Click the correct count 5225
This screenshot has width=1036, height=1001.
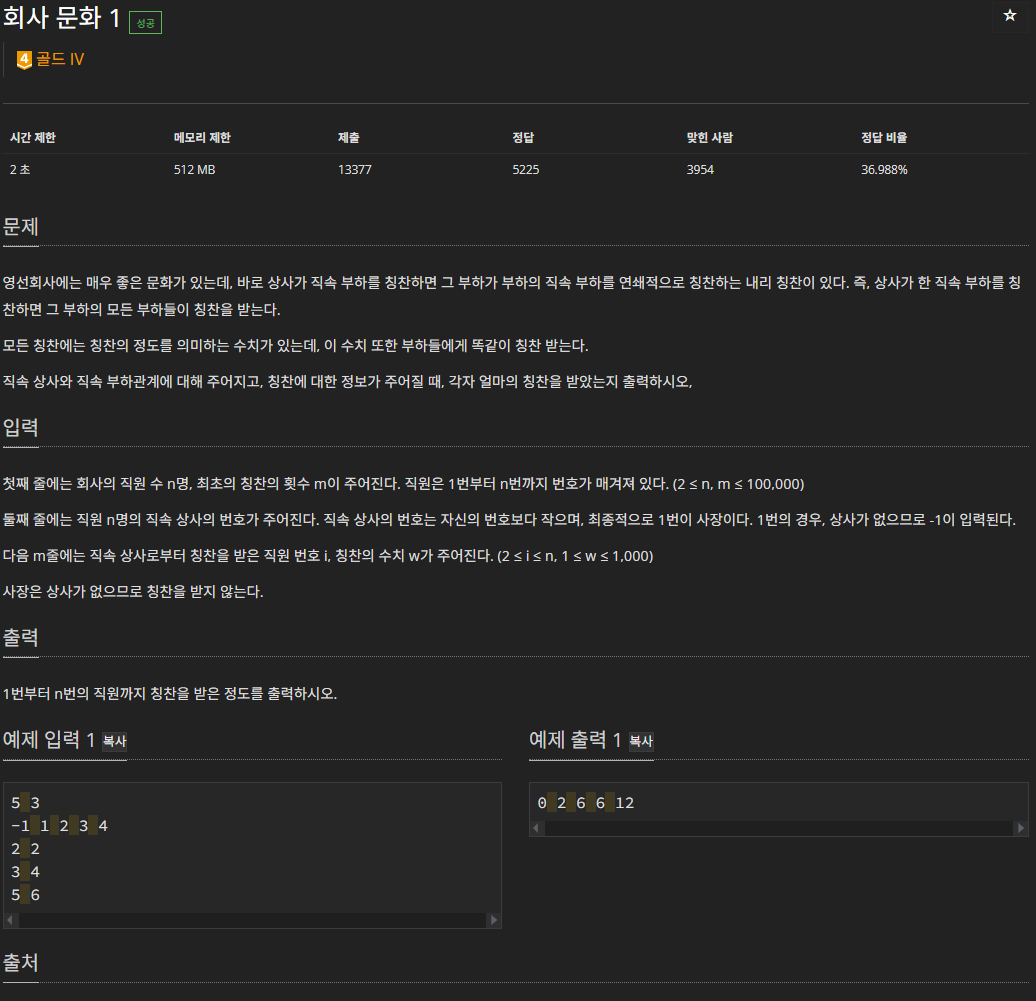coord(526,170)
